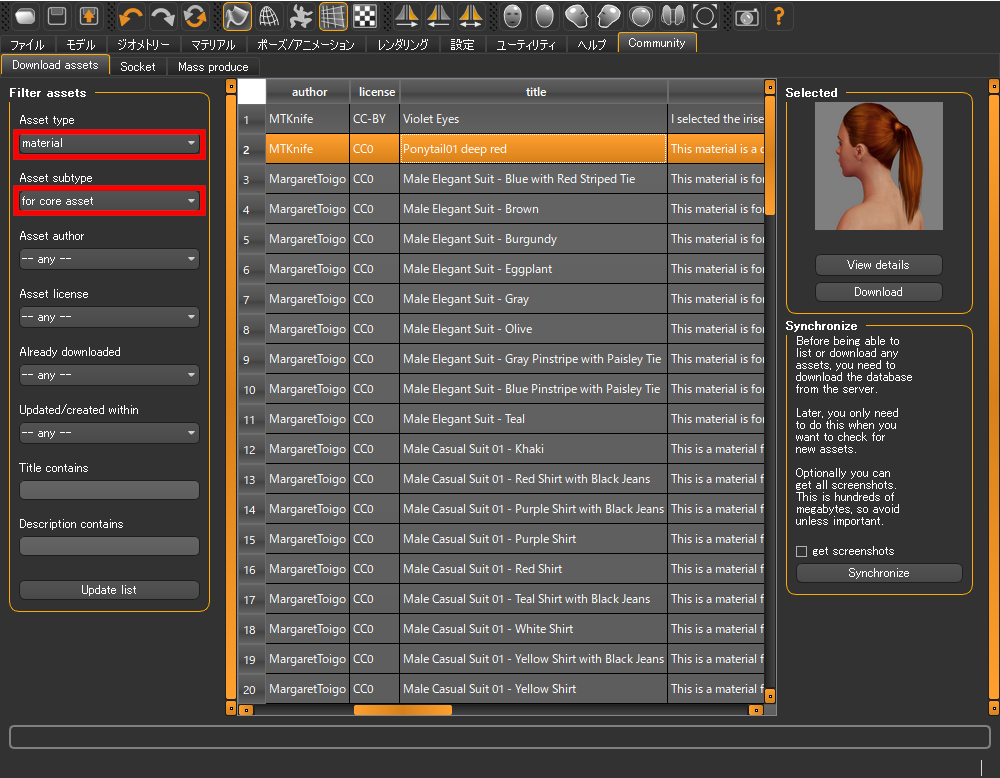The image size is (1000, 778).
Task: Switch to the Mass produce tab
Action: pyautogui.click(x=213, y=66)
